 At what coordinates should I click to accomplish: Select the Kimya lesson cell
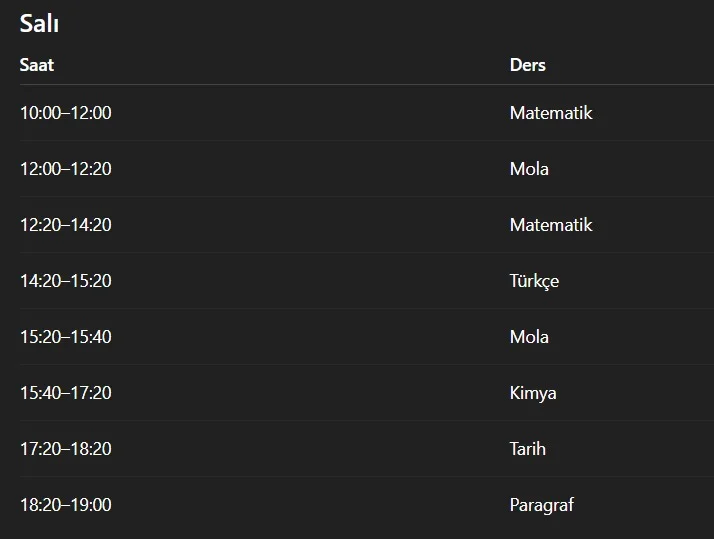[x=533, y=393]
